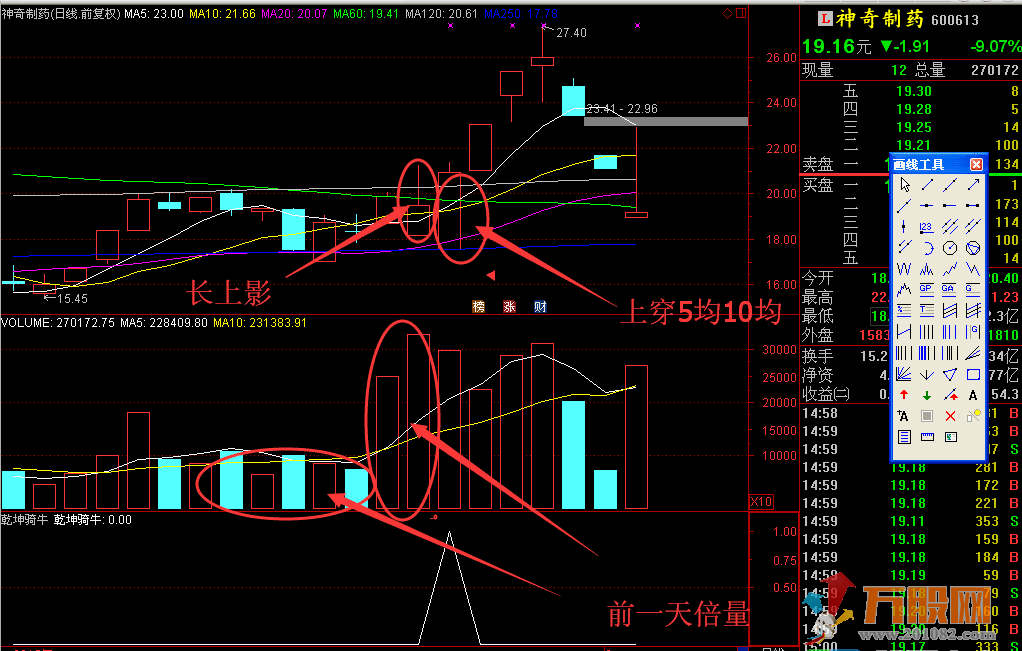This screenshot has width=1022, height=651.
Task: Place a green down arrow marker
Action: coord(927,395)
